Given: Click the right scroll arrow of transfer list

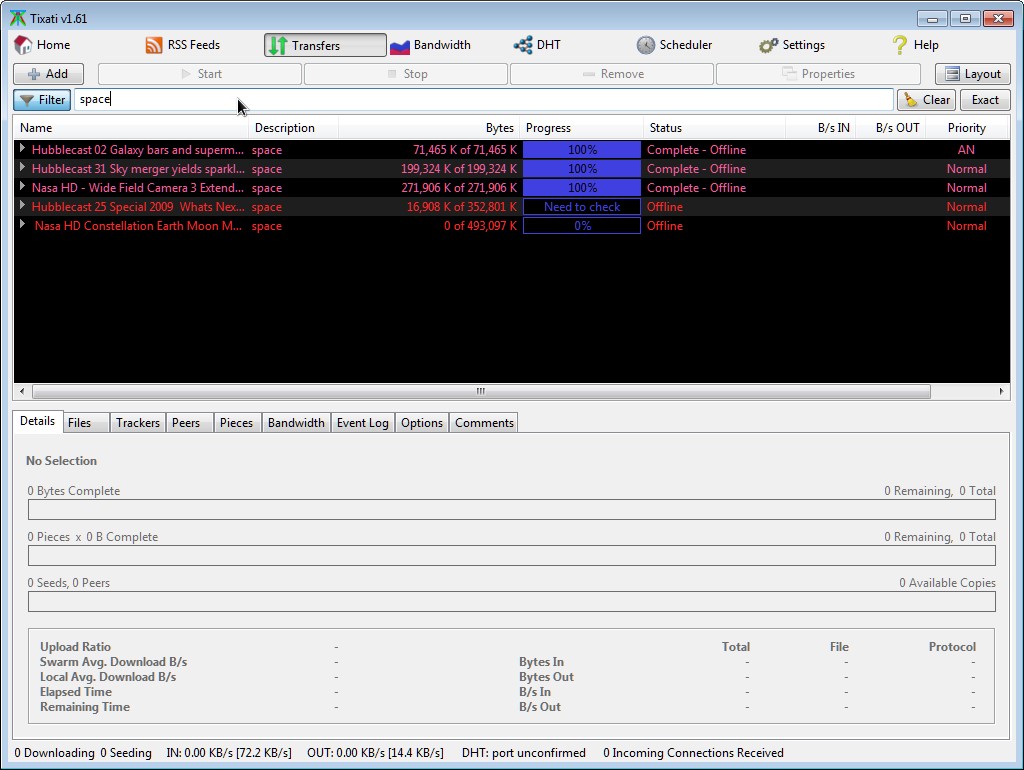Looking at the screenshot, I should point(1001,392).
